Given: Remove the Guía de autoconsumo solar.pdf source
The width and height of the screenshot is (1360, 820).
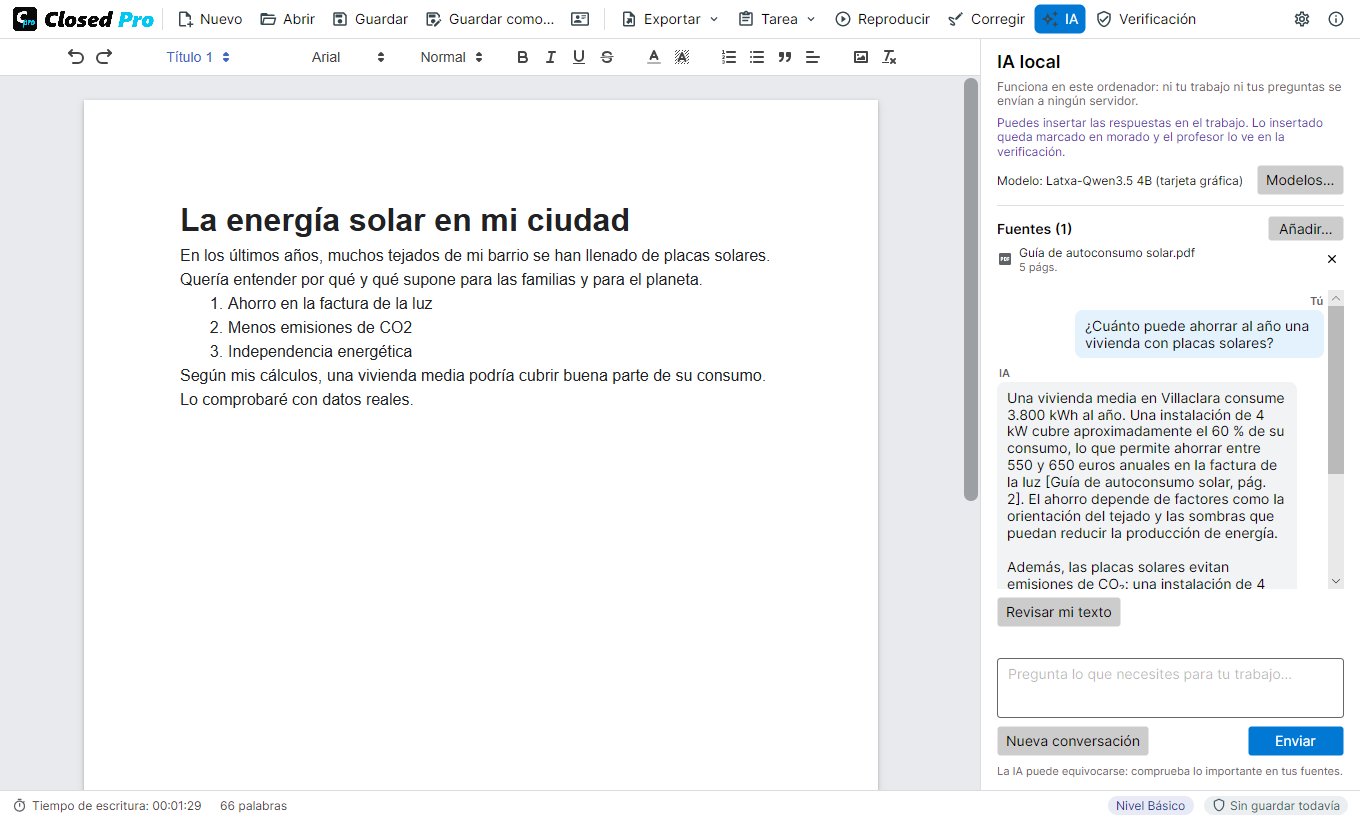Looking at the screenshot, I should 1331,259.
